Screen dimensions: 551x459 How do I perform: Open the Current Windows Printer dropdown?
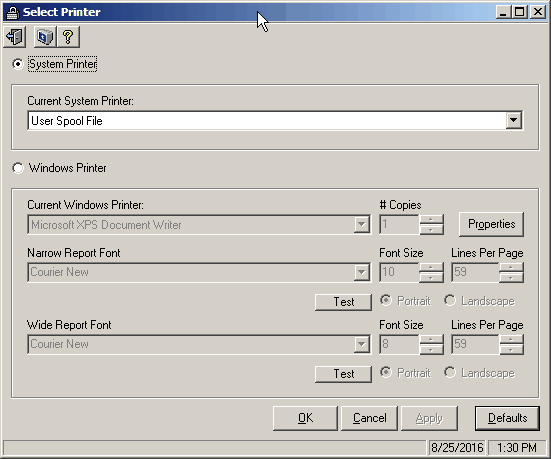[x=361, y=225]
